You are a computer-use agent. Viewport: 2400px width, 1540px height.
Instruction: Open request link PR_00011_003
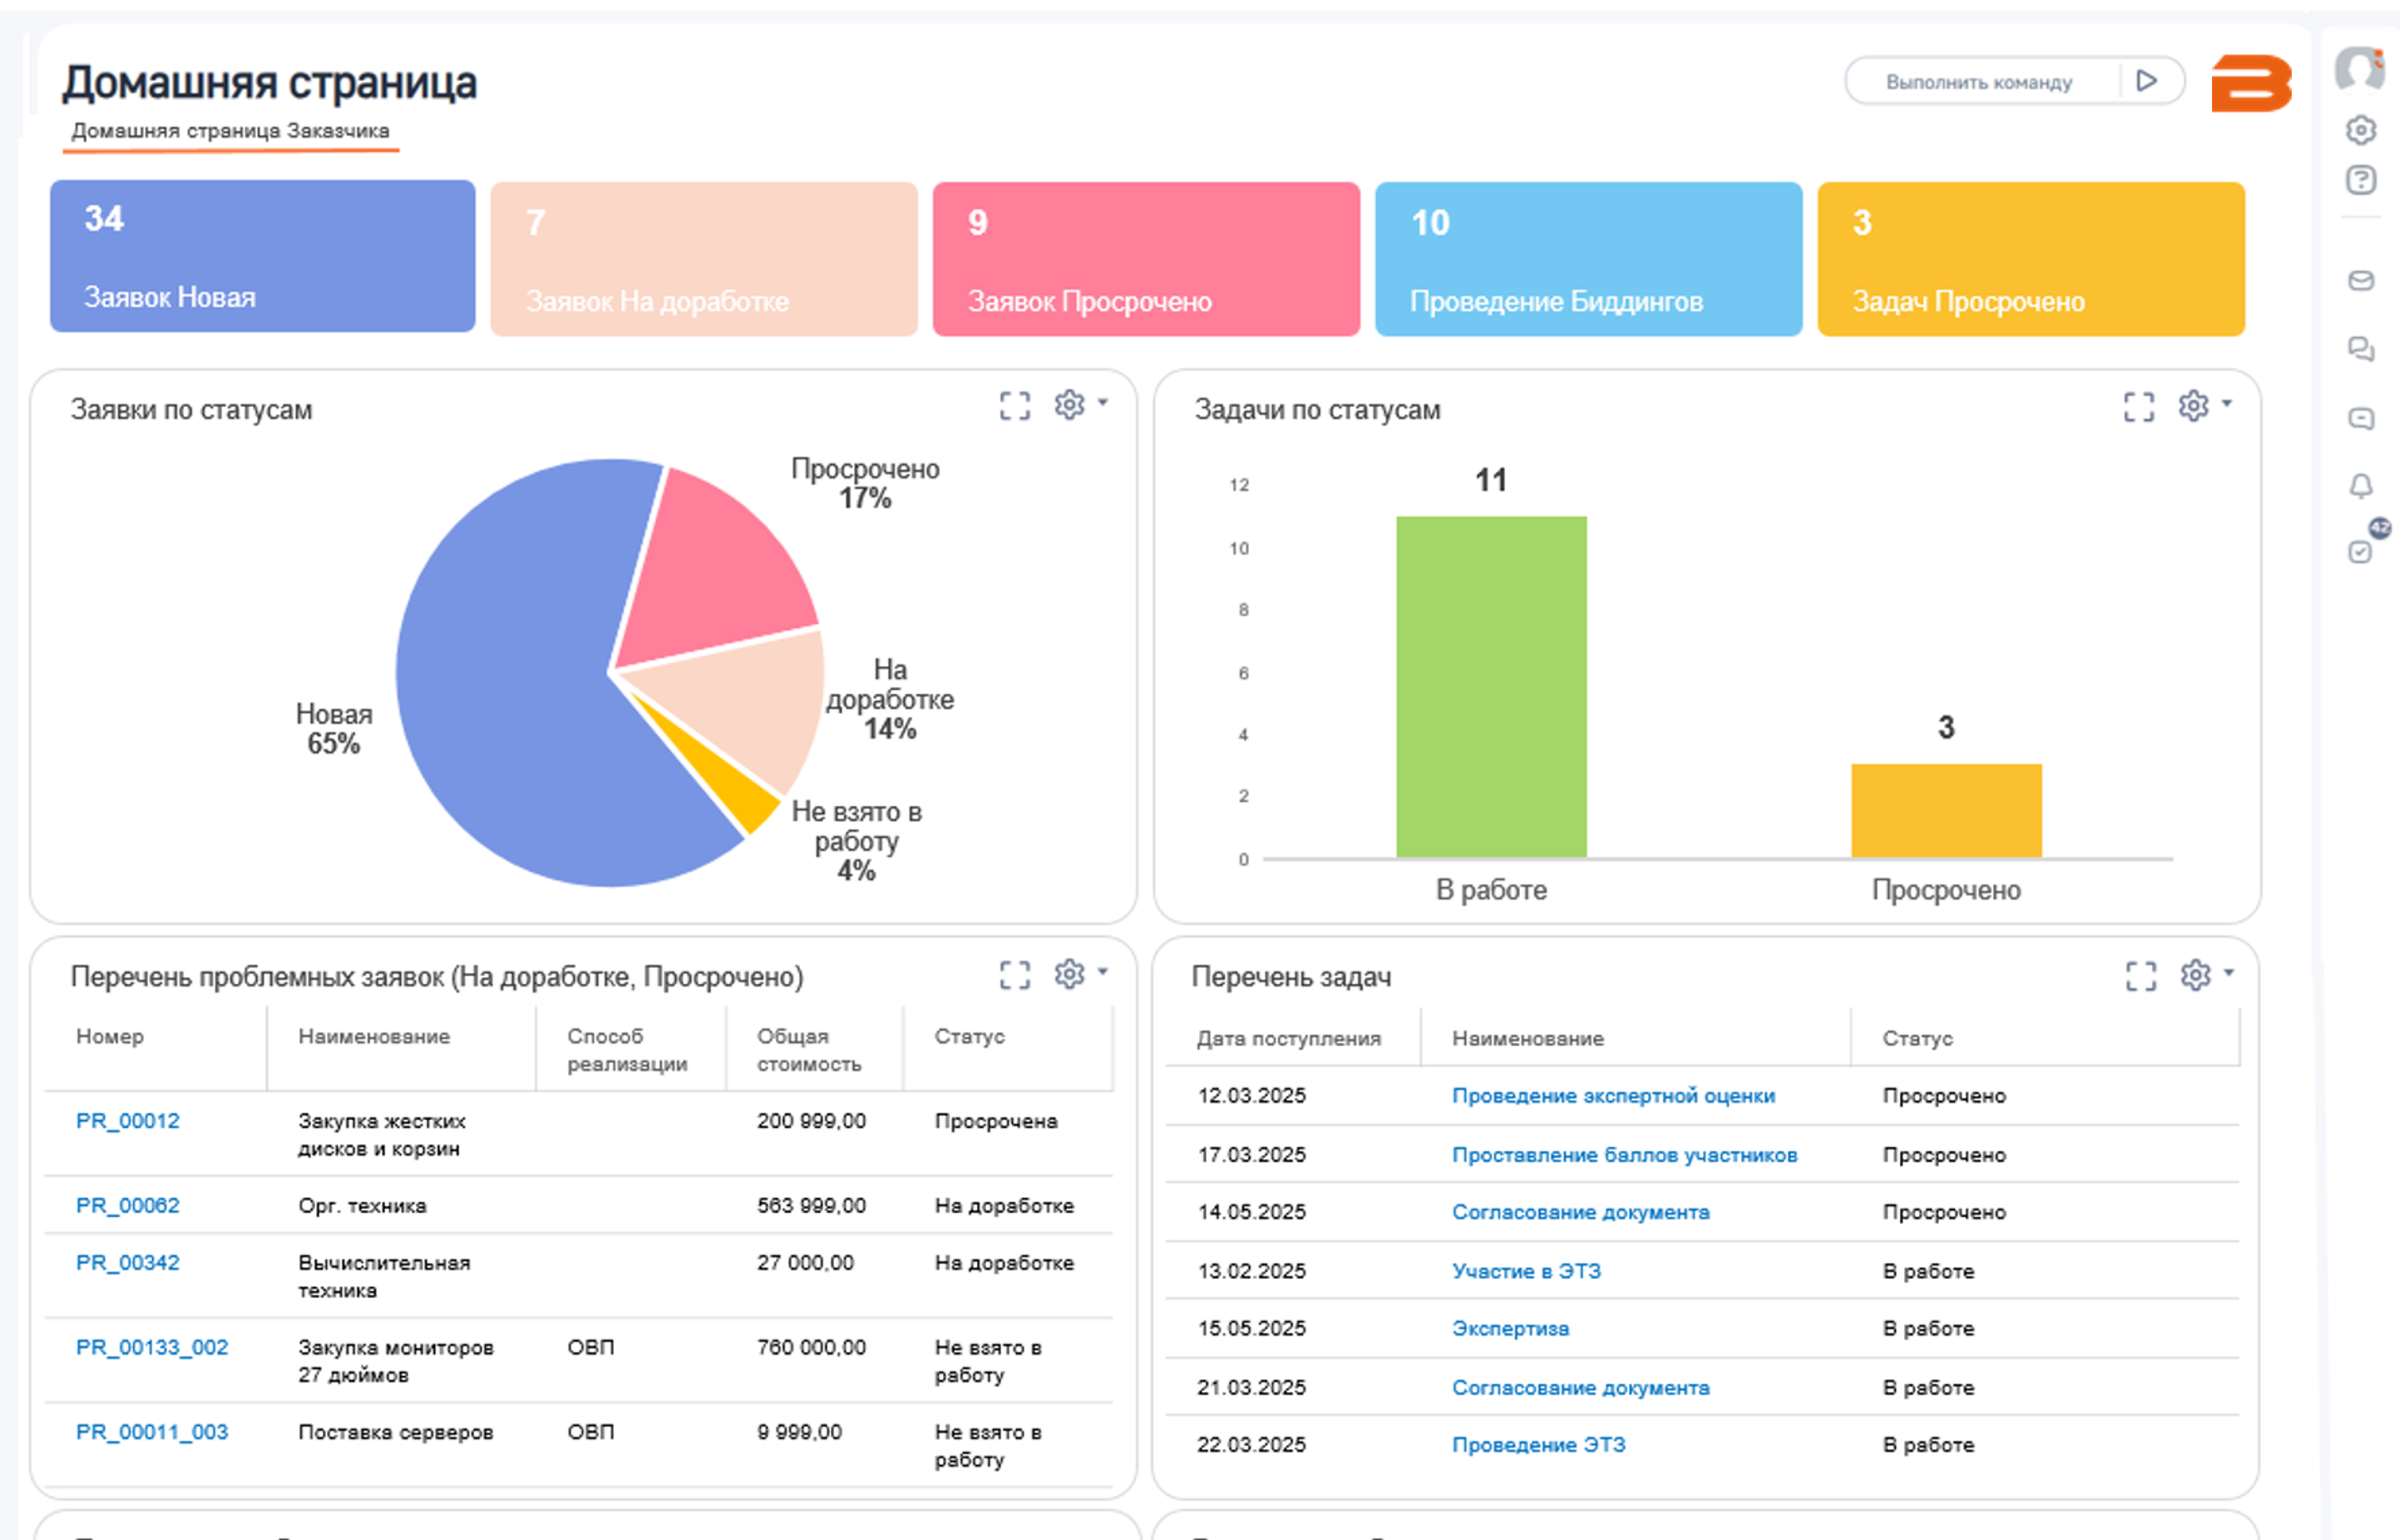pyautogui.click(x=152, y=1432)
